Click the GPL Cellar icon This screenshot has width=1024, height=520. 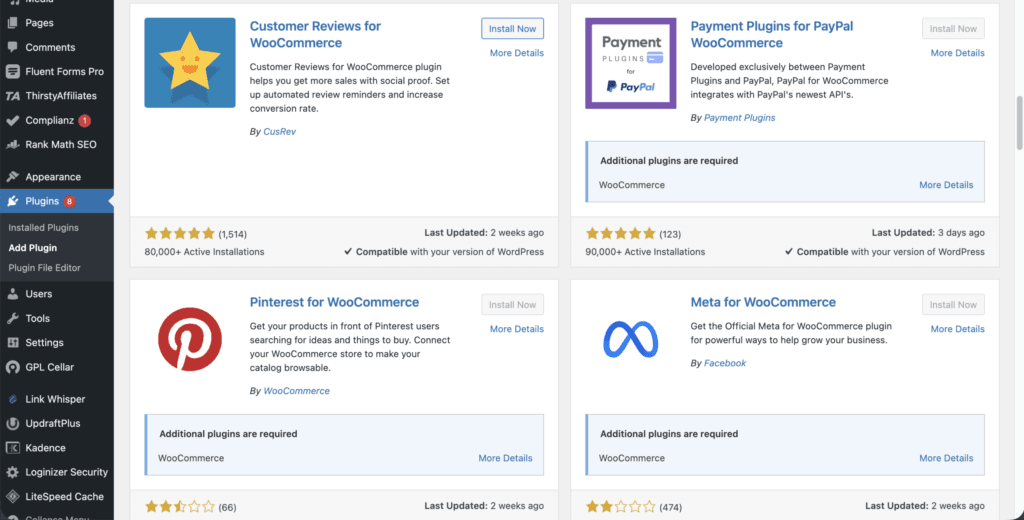[12, 367]
